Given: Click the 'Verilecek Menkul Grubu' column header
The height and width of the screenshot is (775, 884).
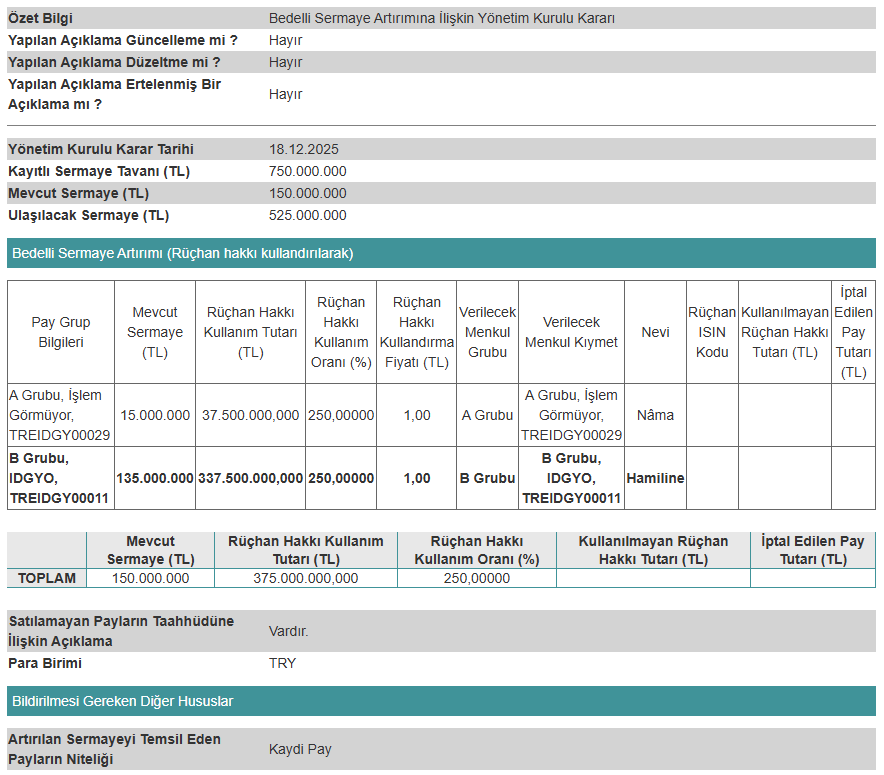Looking at the screenshot, I should (x=487, y=332).
